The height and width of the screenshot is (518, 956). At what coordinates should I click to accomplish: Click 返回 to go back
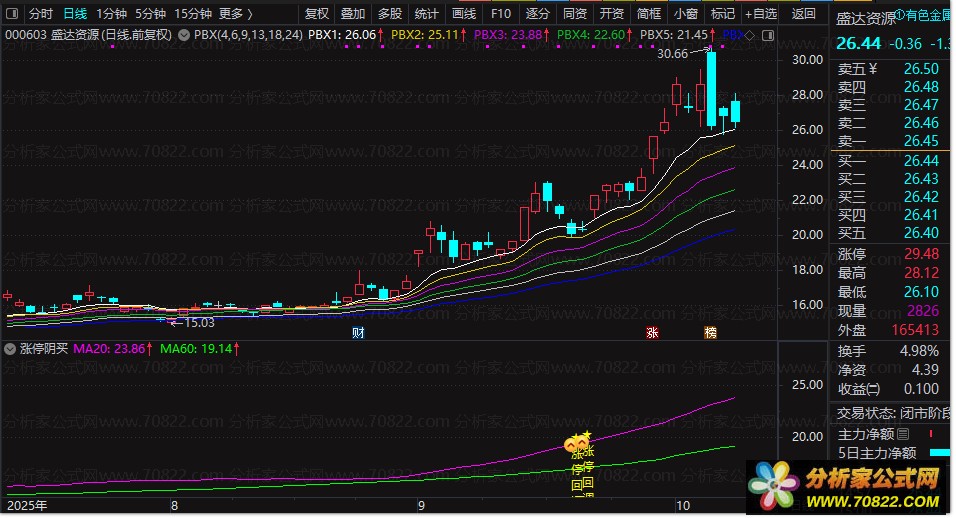804,13
